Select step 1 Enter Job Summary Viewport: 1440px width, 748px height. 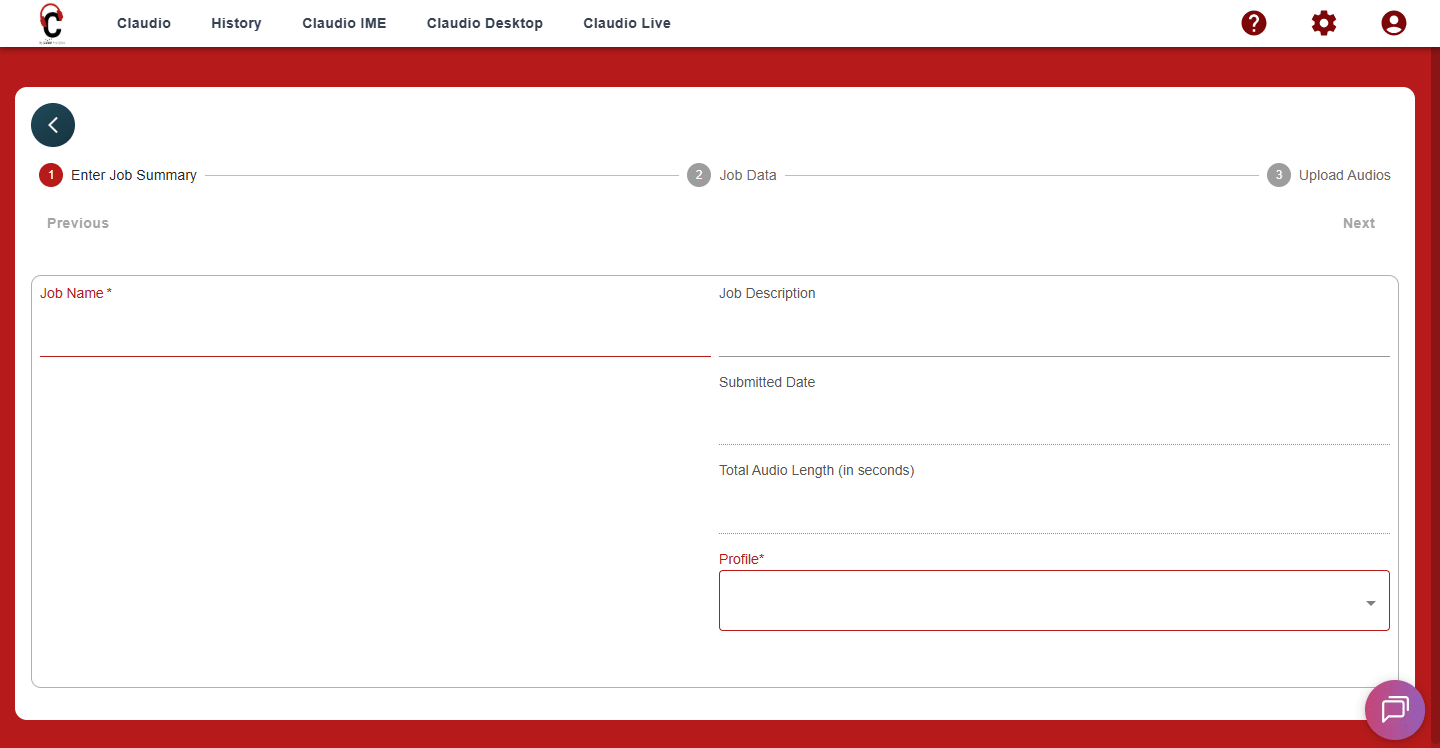click(118, 175)
